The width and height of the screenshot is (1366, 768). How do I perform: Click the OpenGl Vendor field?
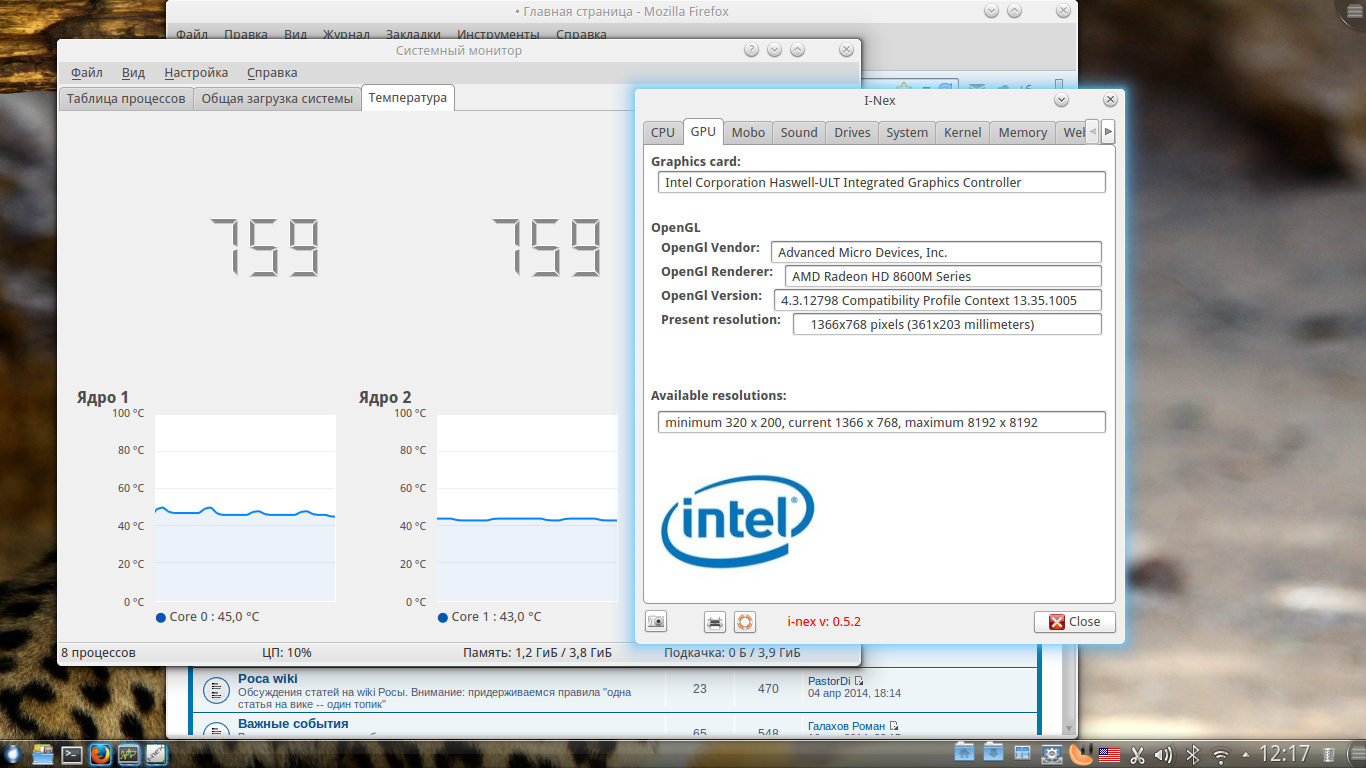point(936,252)
